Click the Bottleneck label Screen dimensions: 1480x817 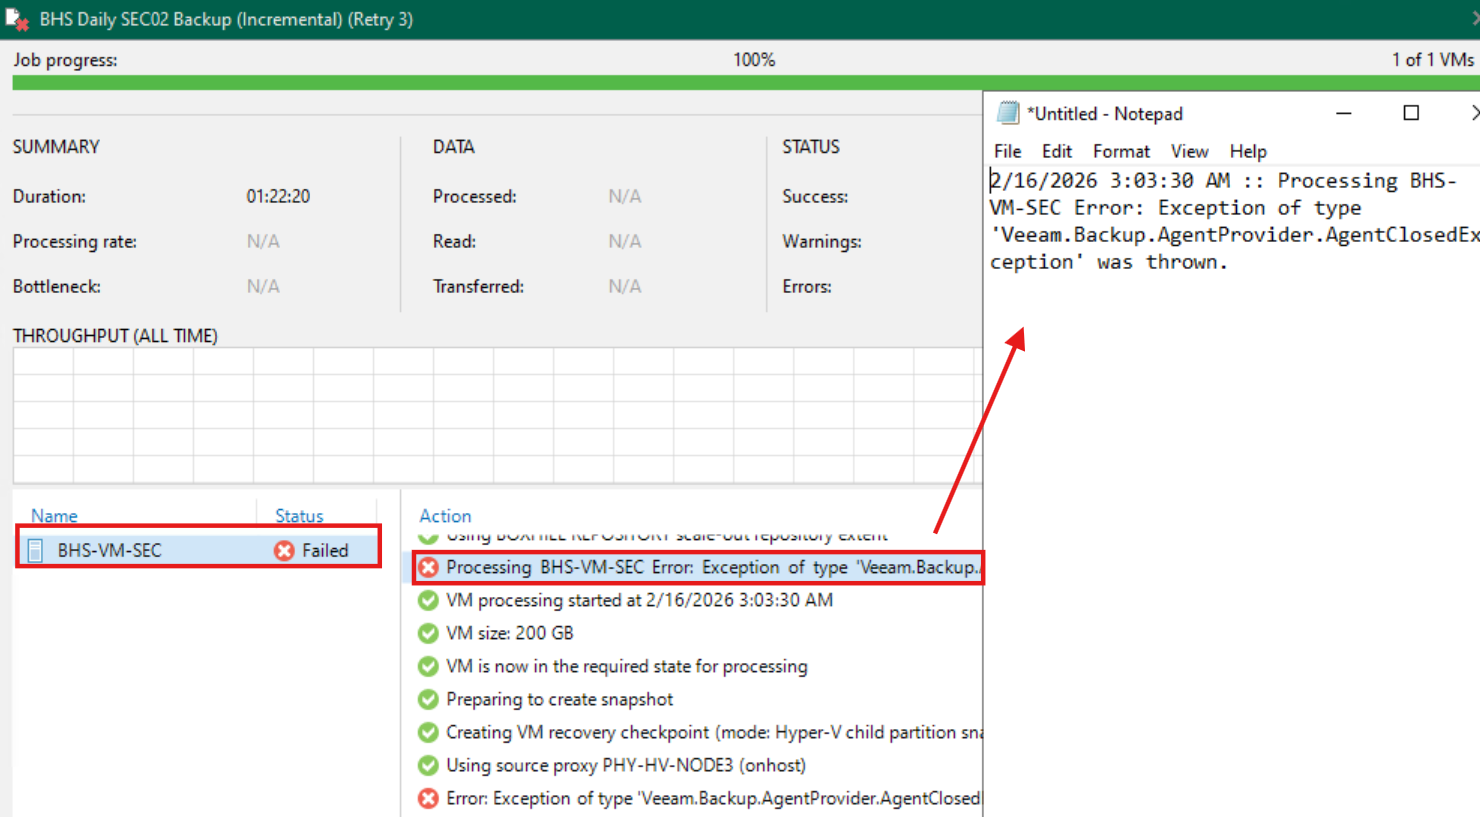point(57,286)
